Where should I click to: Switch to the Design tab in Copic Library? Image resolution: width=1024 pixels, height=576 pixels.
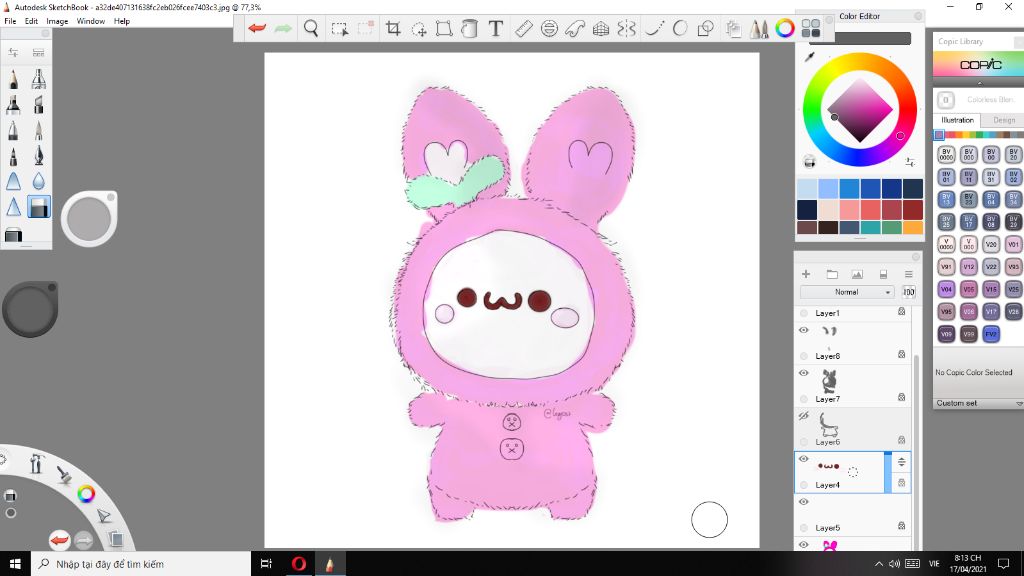coord(1004,120)
